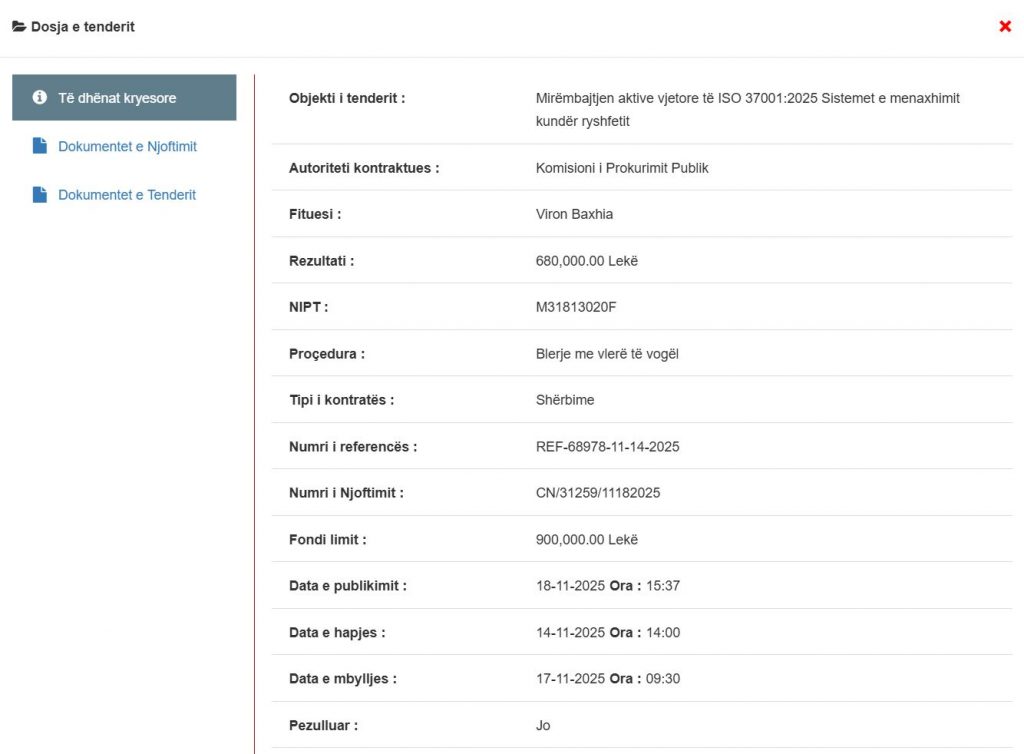Click the tender object description text
1024x754 pixels.
pyautogui.click(x=747, y=109)
